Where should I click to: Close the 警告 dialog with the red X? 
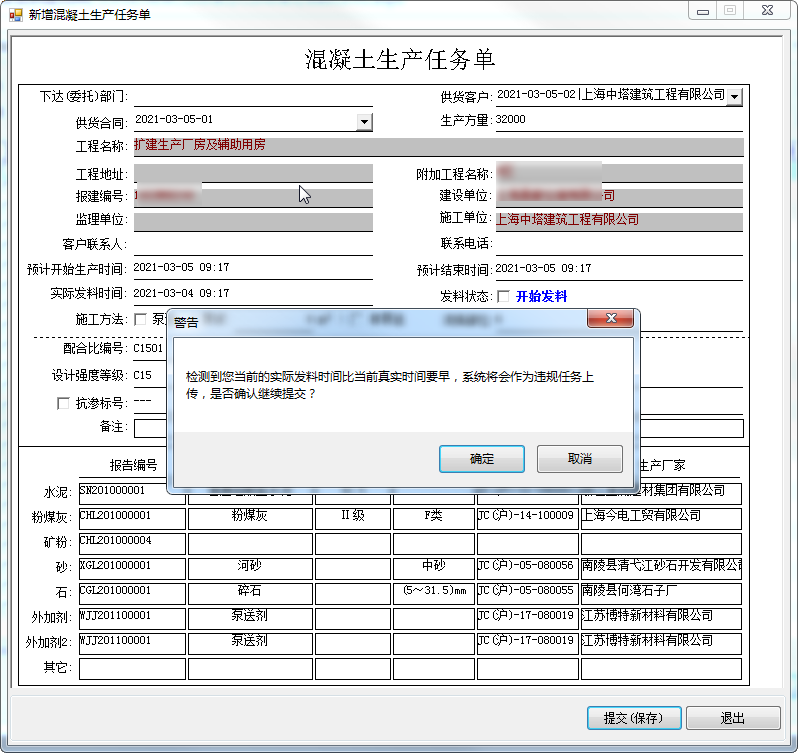[609, 320]
